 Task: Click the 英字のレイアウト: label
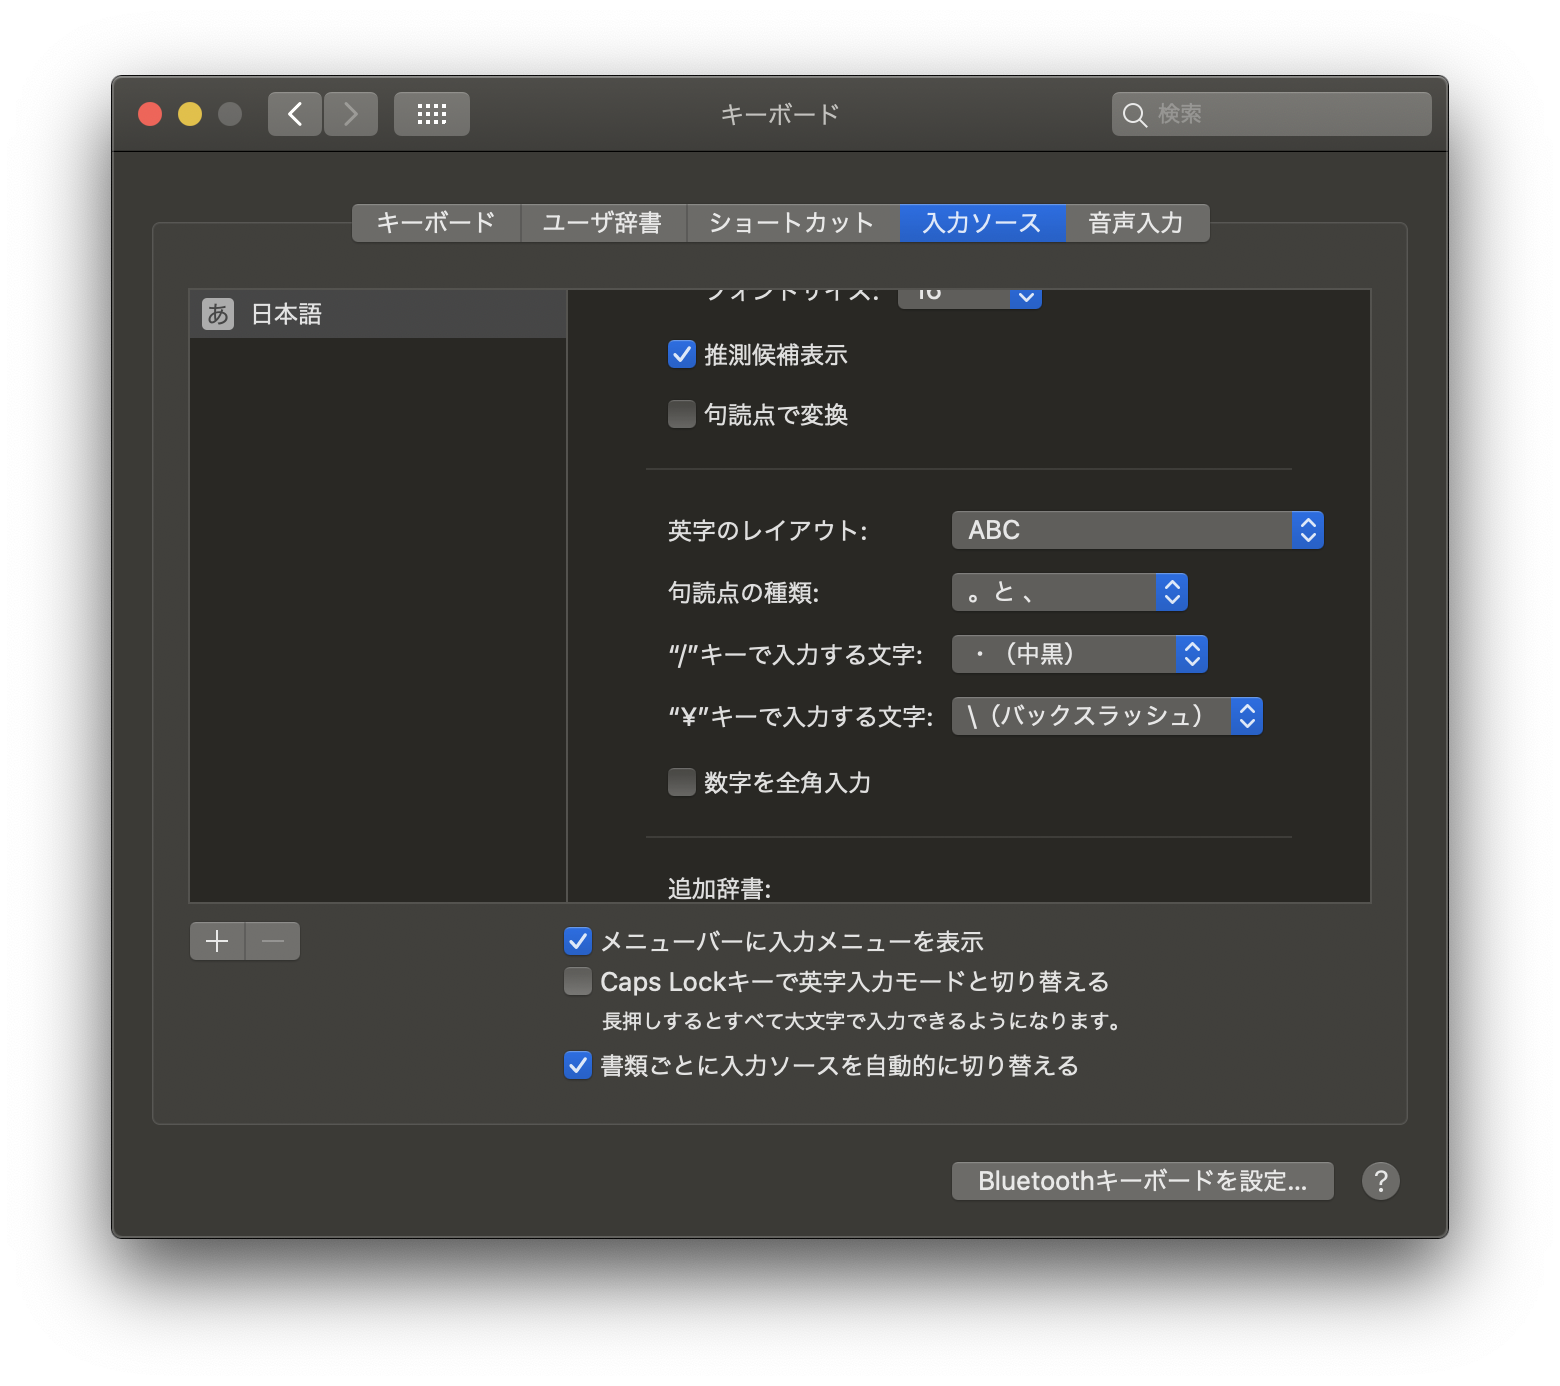coord(768,530)
